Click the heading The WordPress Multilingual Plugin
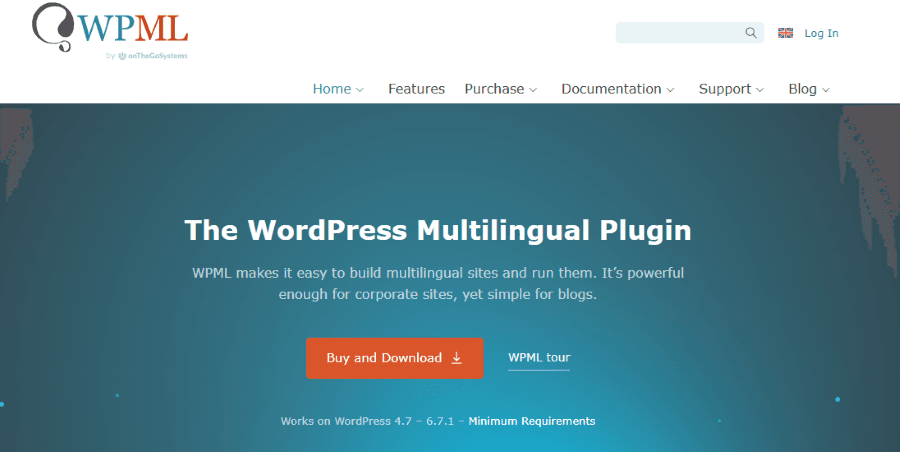 click(x=438, y=230)
